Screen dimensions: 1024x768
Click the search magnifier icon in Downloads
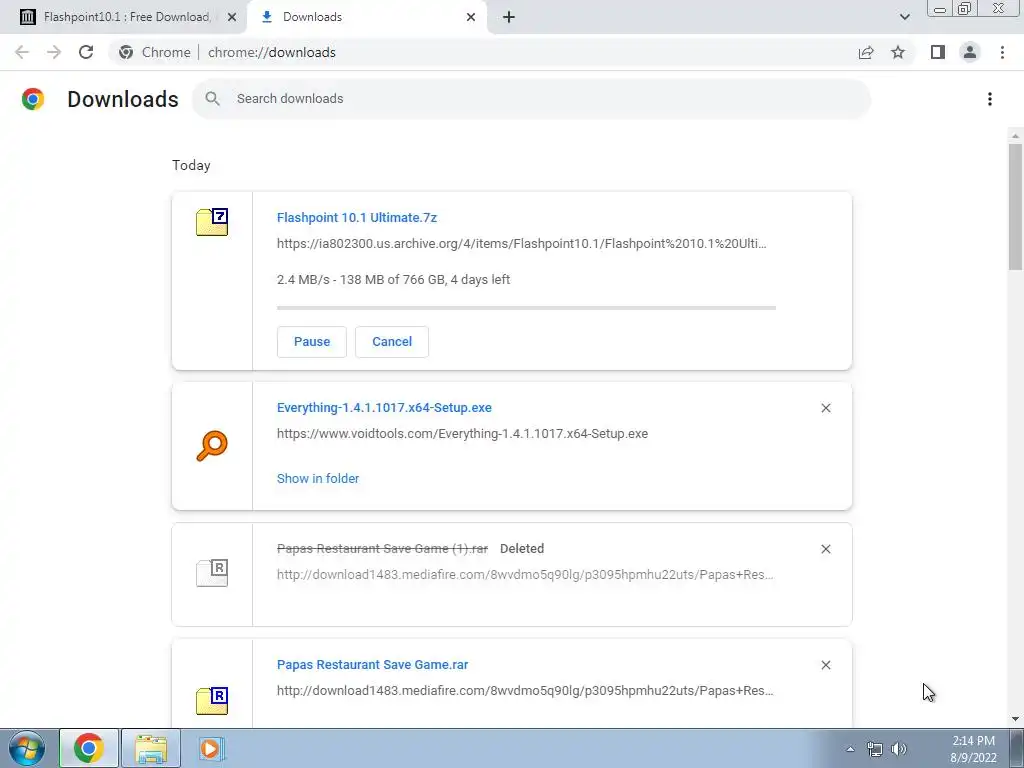tap(212, 99)
